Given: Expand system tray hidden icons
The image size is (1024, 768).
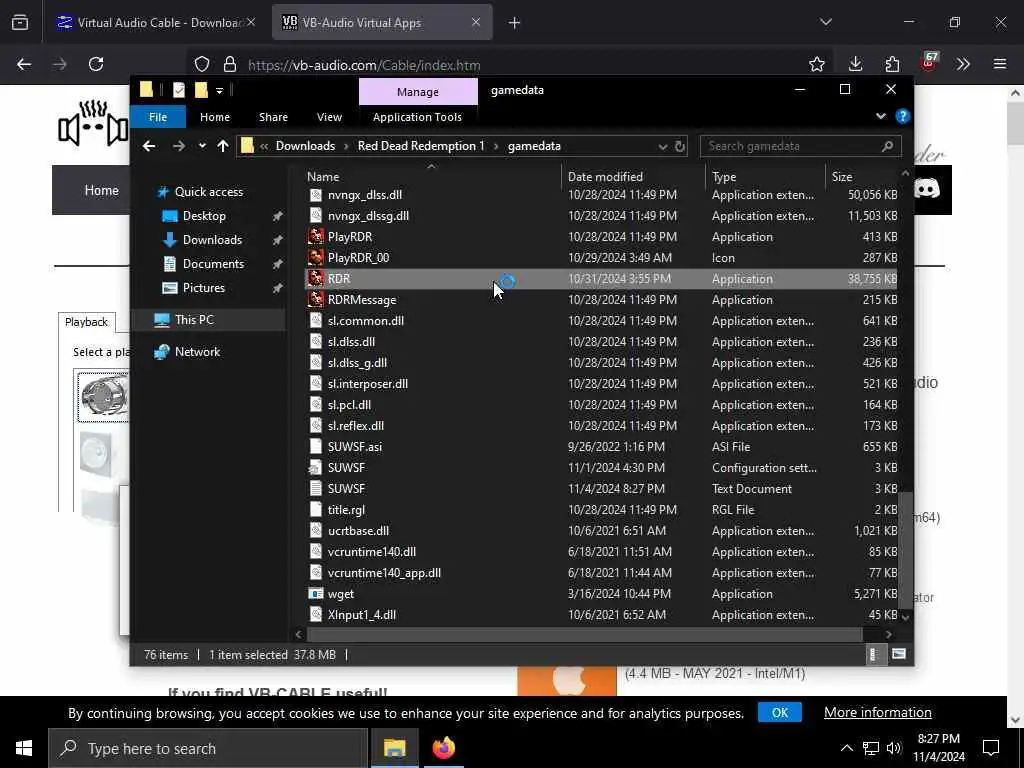Looking at the screenshot, I should point(846,748).
